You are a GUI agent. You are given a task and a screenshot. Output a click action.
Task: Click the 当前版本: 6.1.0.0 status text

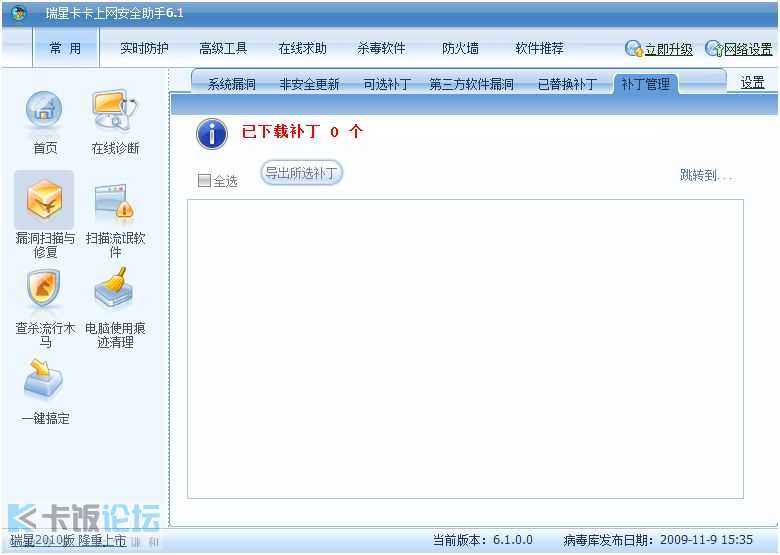click(x=483, y=540)
